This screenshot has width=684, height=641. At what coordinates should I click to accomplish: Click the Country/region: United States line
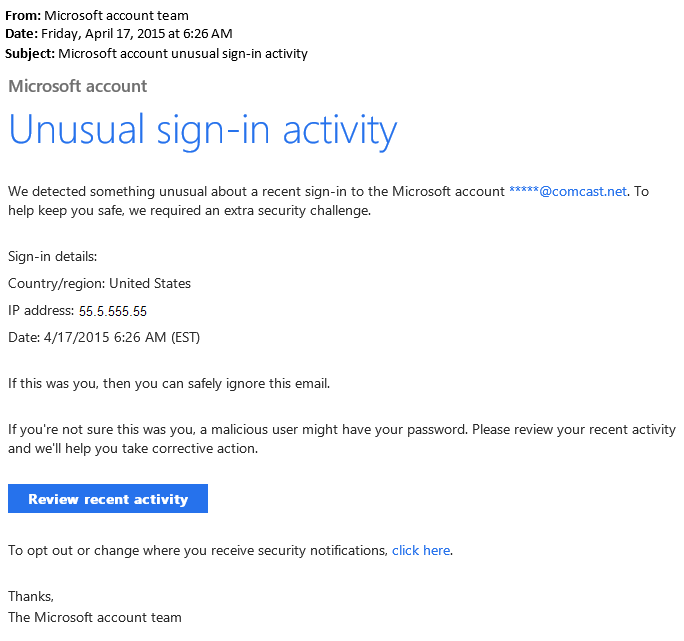tap(99, 284)
